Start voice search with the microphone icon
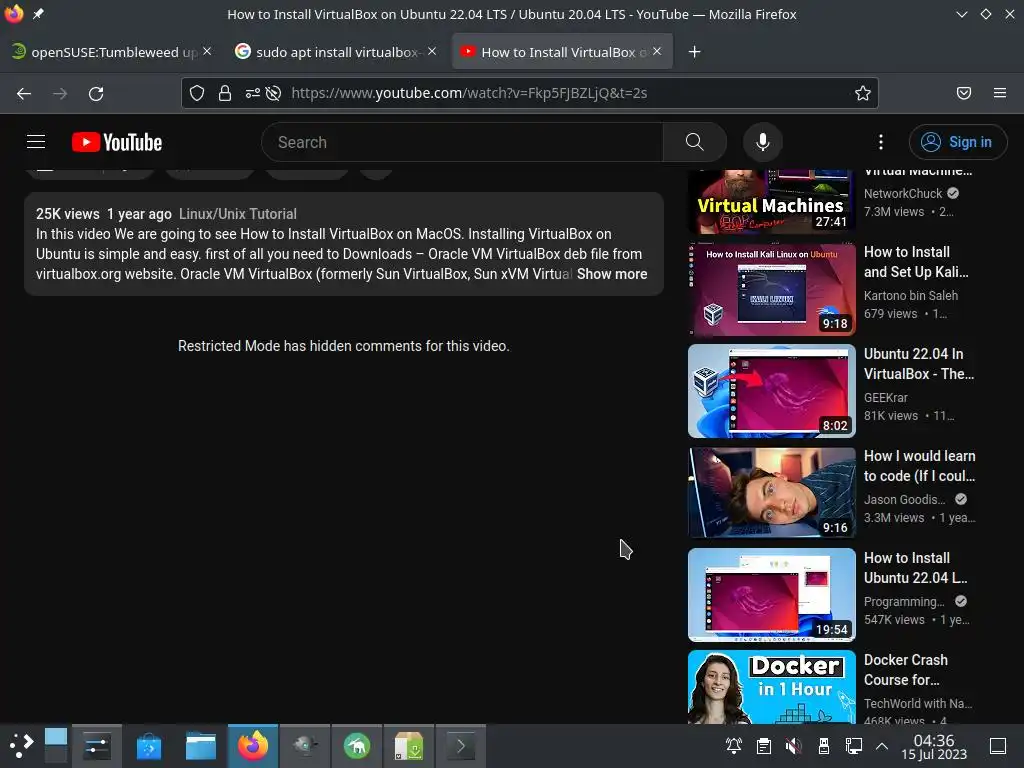Screen dimensions: 1024x768 click(762, 142)
